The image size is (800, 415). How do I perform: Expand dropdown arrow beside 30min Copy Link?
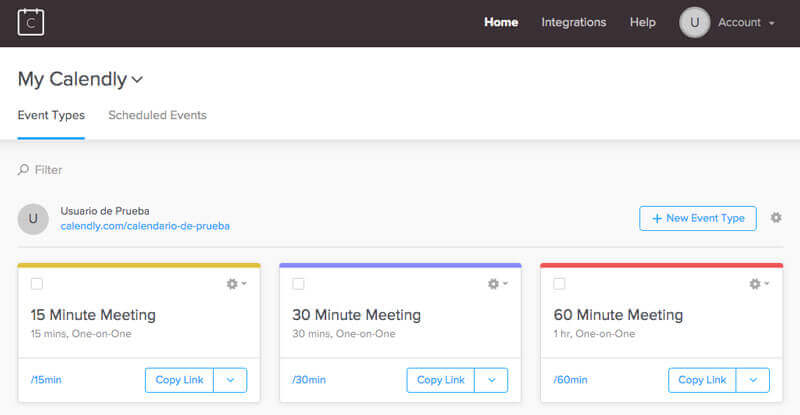click(491, 380)
